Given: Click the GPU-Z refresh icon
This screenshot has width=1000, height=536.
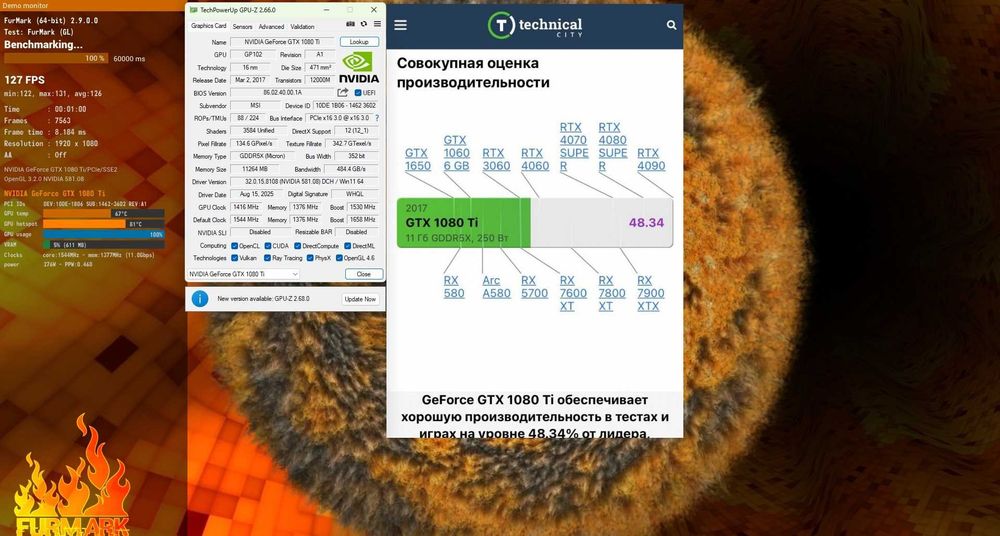Looking at the screenshot, I should coord(364,24).
